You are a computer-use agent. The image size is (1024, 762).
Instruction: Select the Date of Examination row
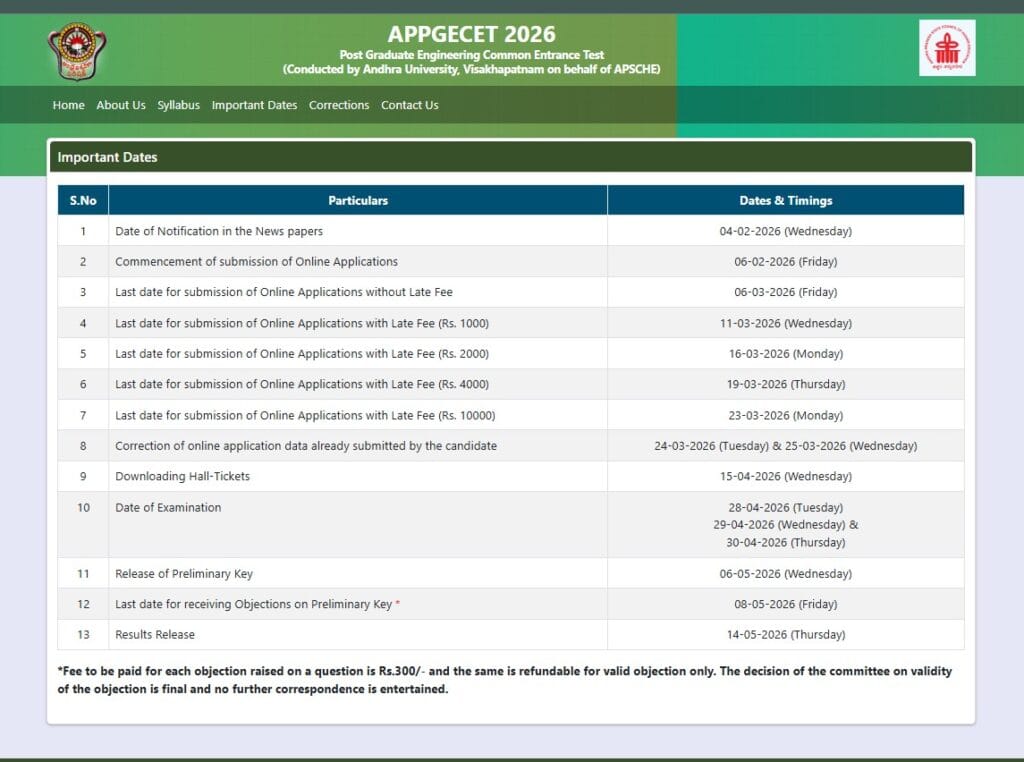pos(170,507)
